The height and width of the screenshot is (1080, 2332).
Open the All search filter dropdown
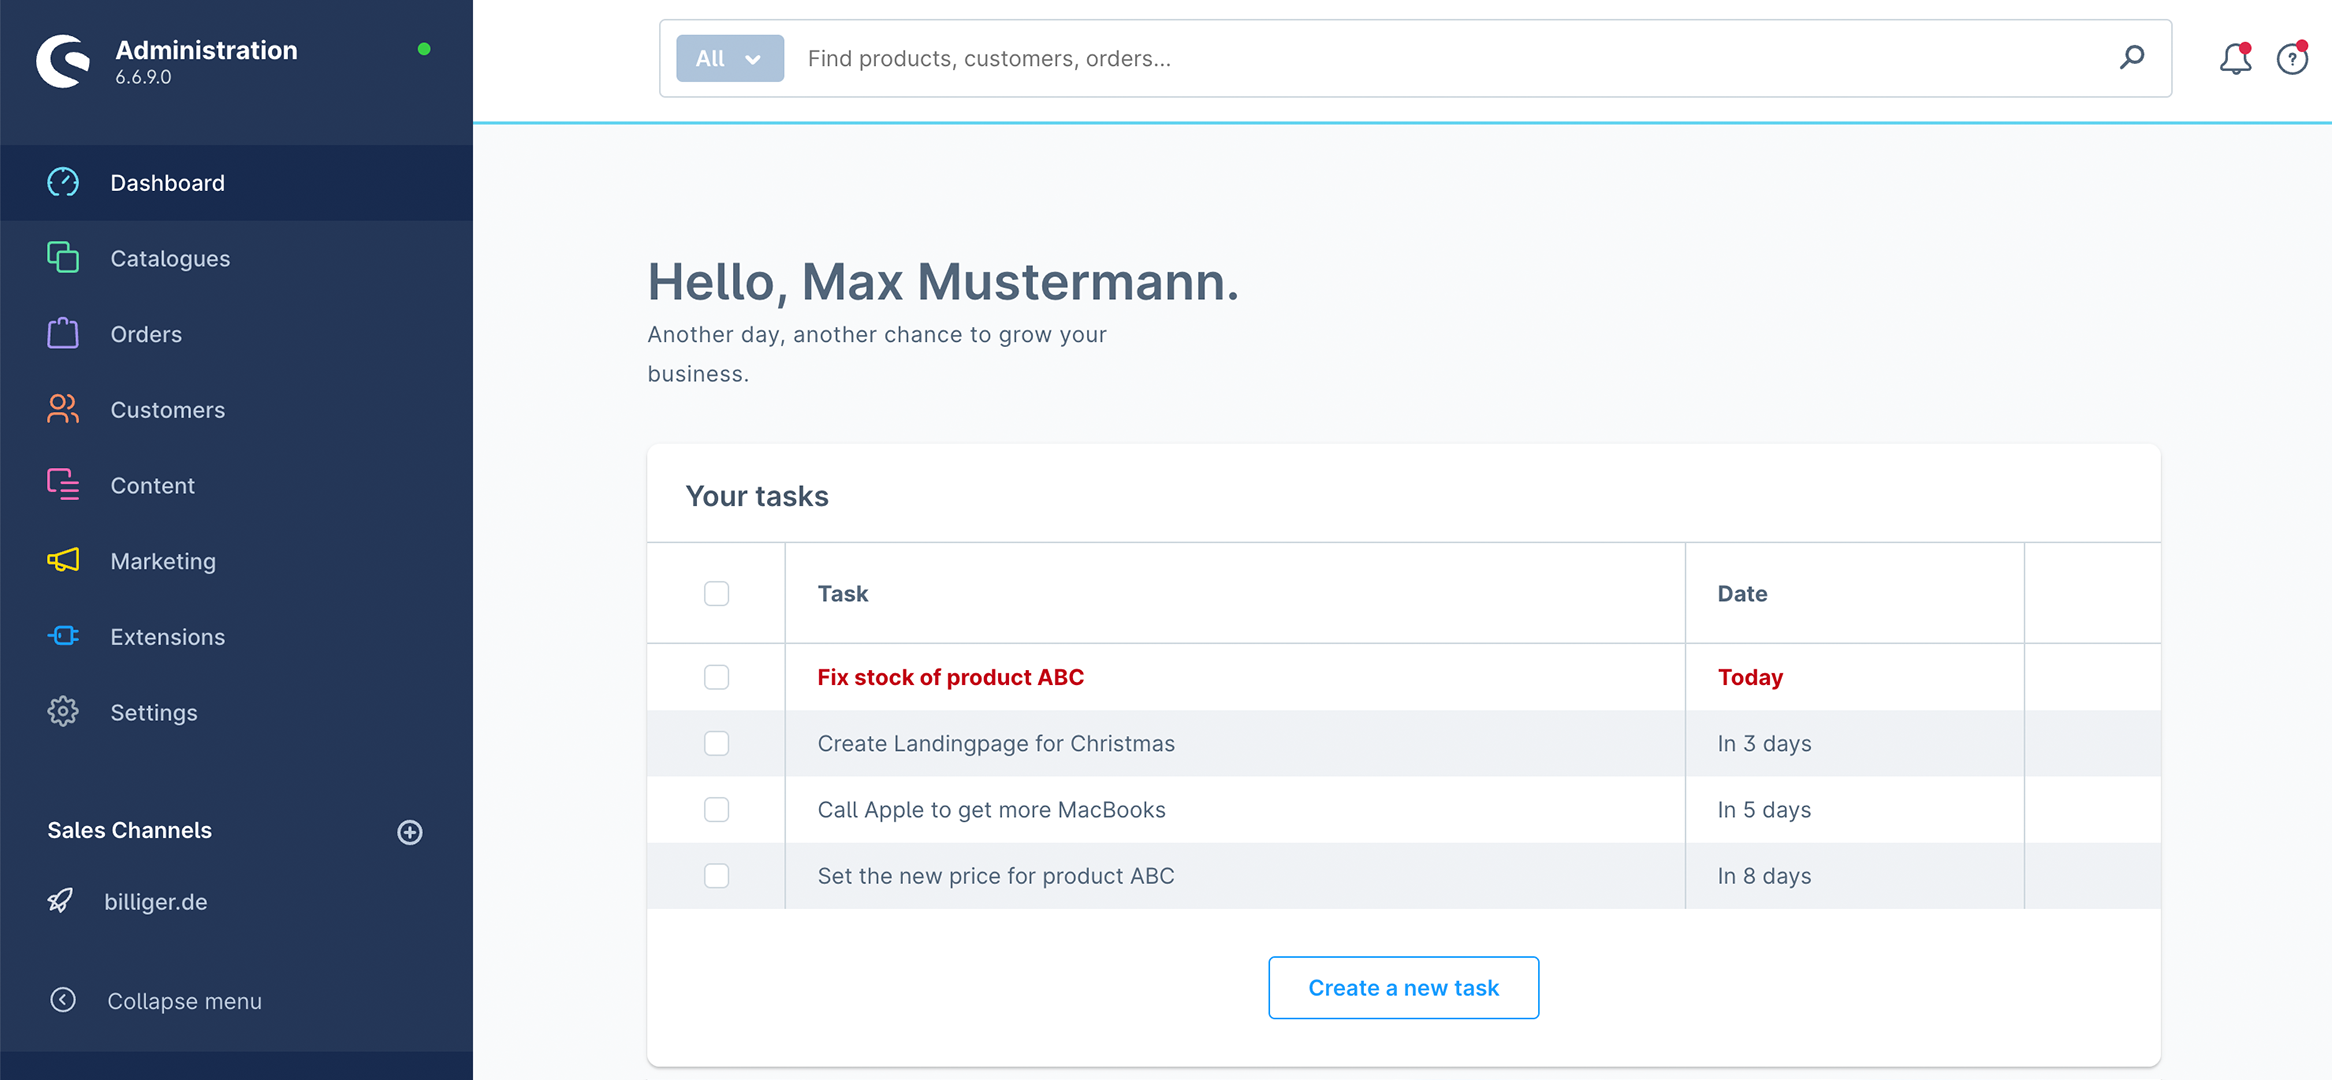click(x=730, y=58)
